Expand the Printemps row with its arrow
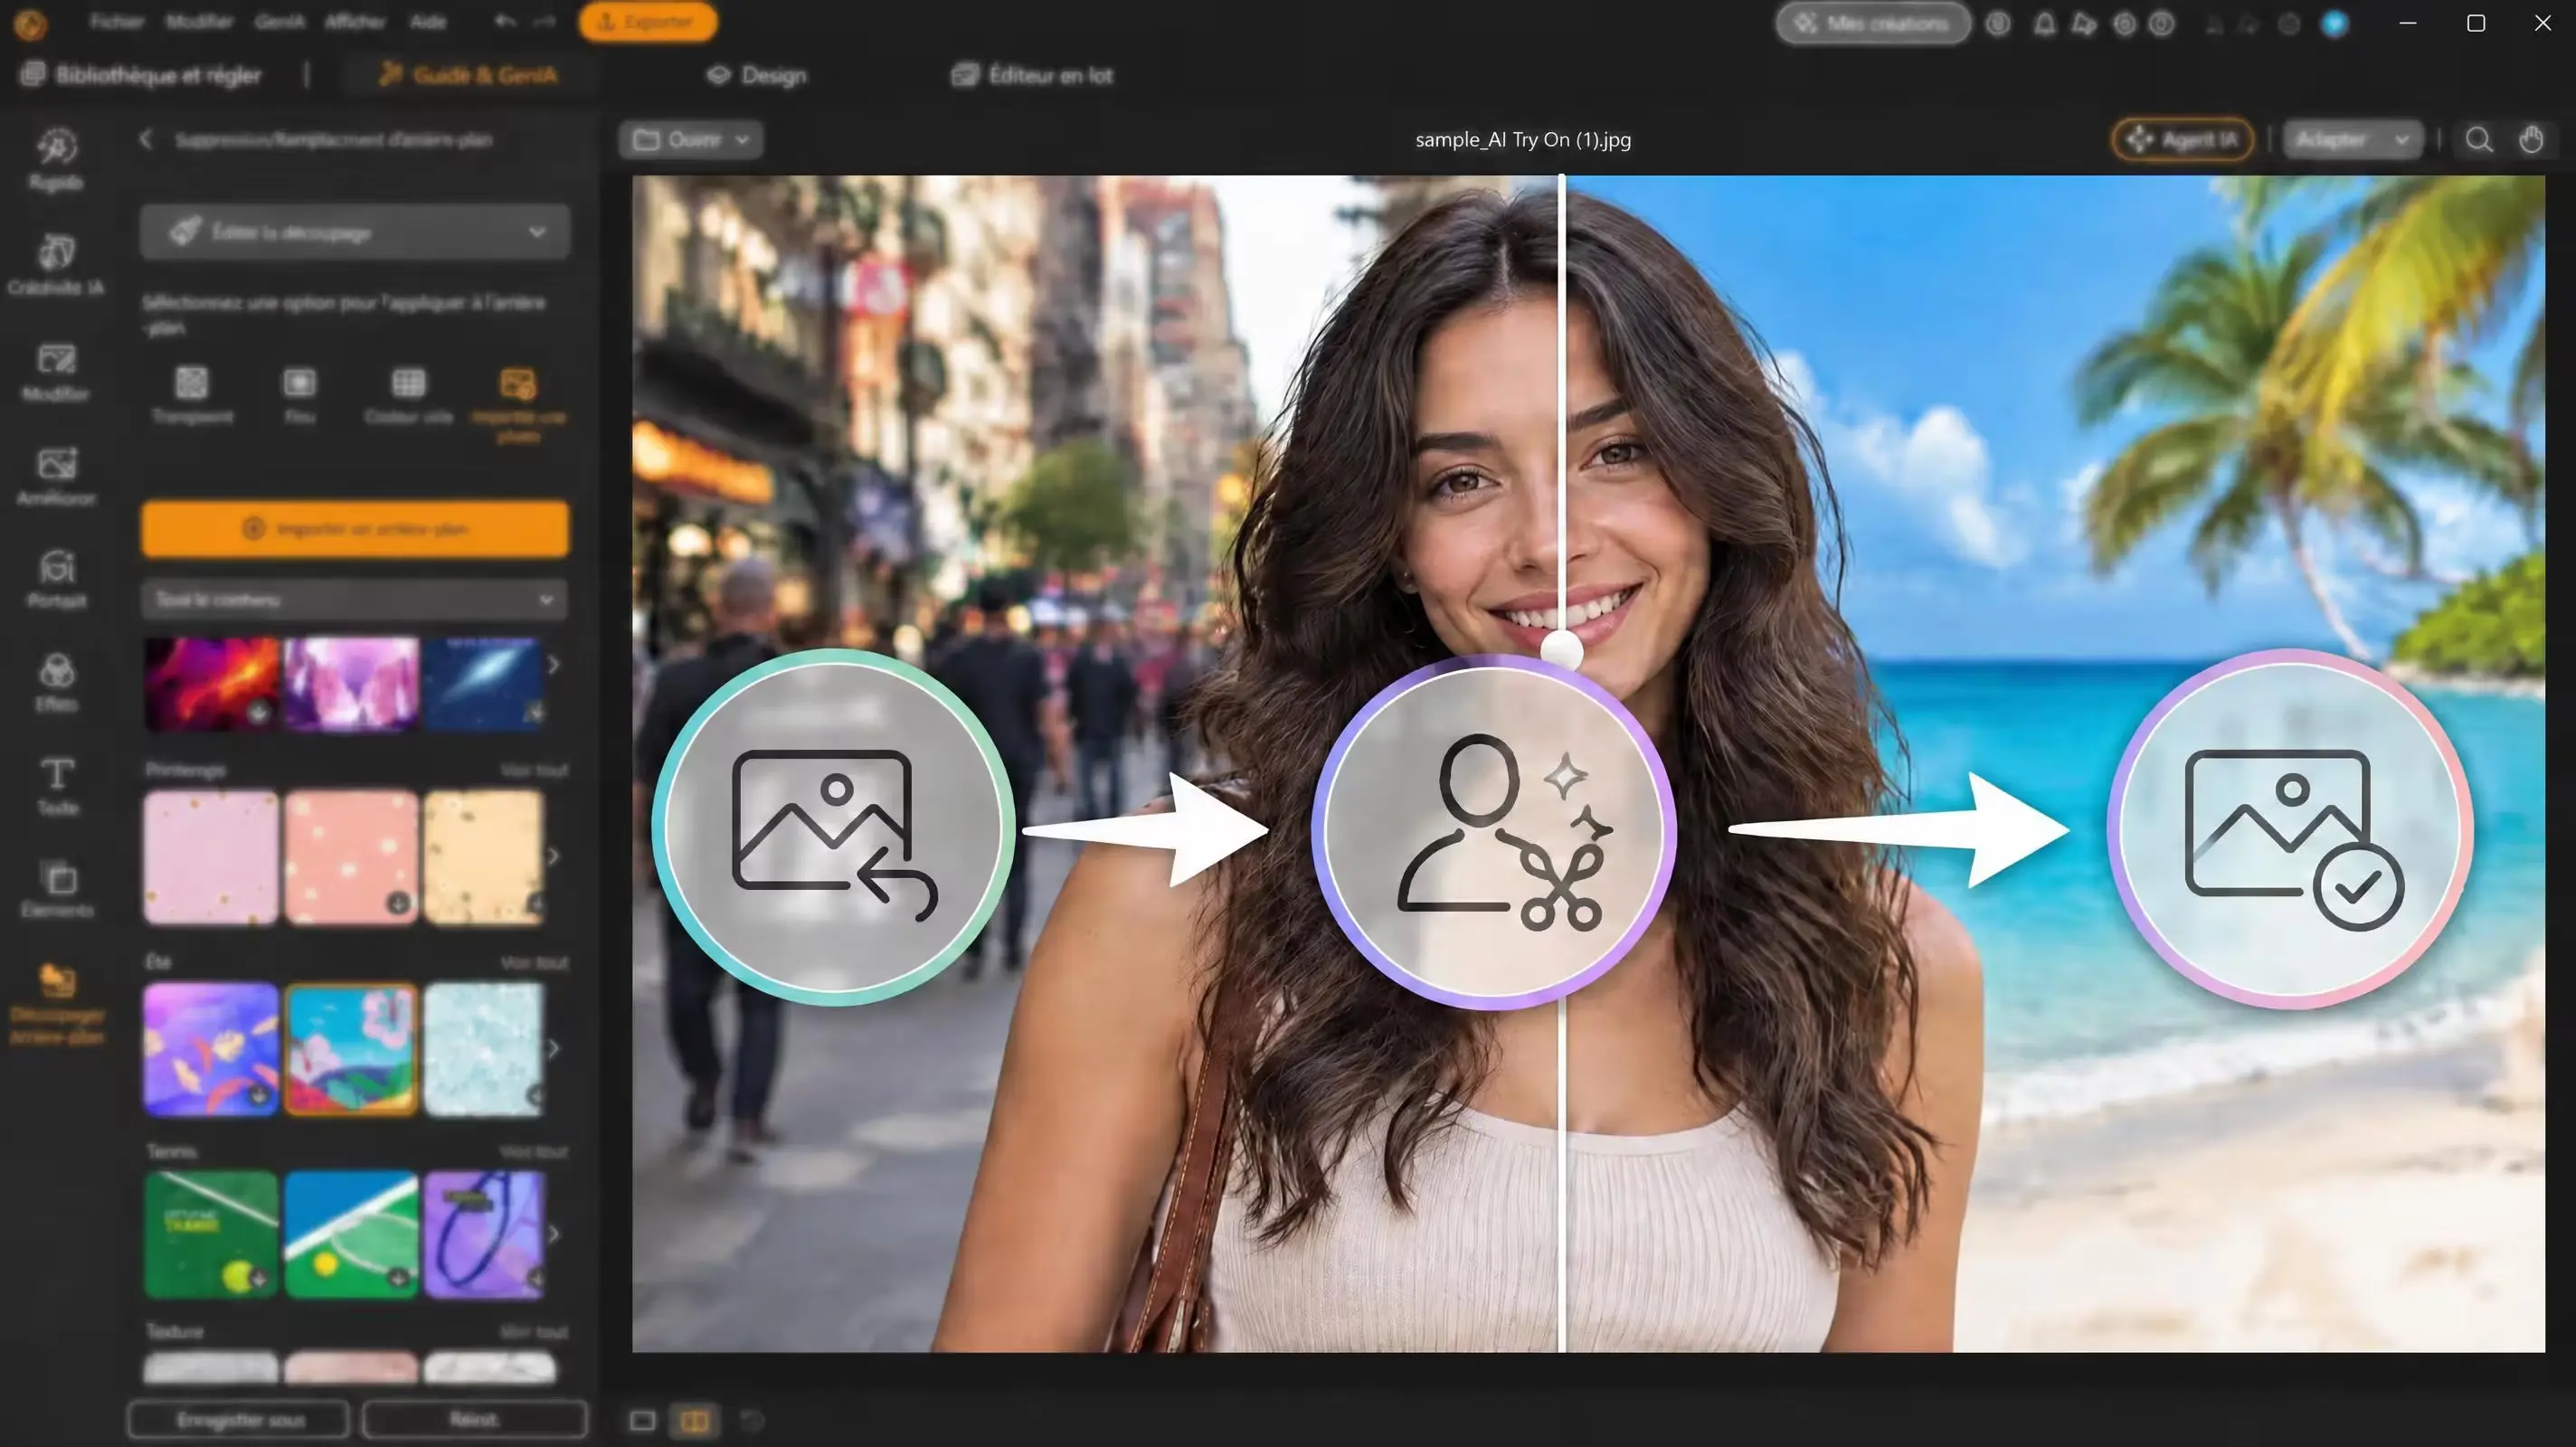This screenshot has height=1447, width=2576. 553,857
